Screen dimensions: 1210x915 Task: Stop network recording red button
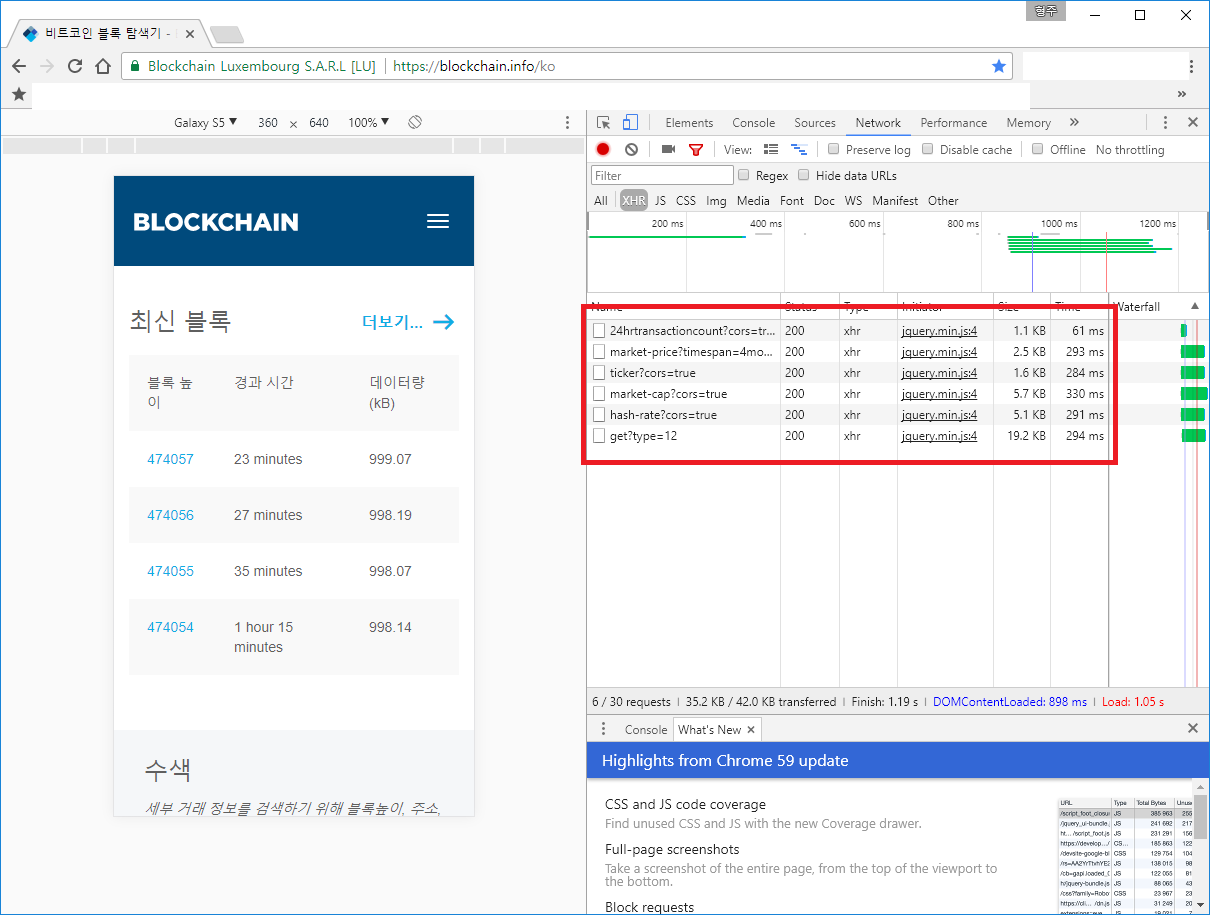[603, 149]
